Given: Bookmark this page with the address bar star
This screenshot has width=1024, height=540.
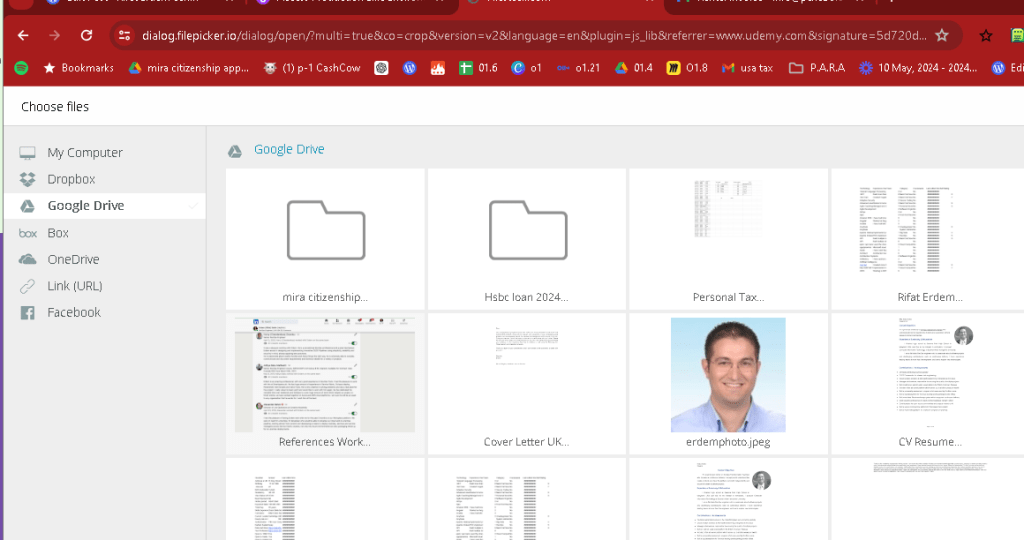Looking at the screenshot, I should (x=942, y=35).
